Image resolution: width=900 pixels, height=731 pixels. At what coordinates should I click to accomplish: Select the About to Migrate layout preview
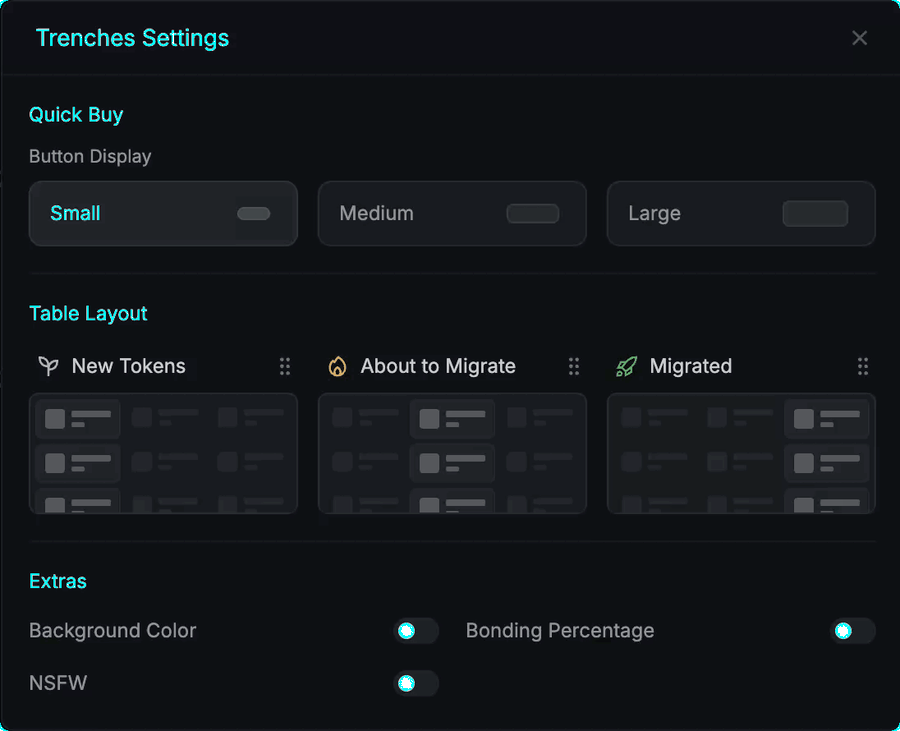[x=452, y=453]
